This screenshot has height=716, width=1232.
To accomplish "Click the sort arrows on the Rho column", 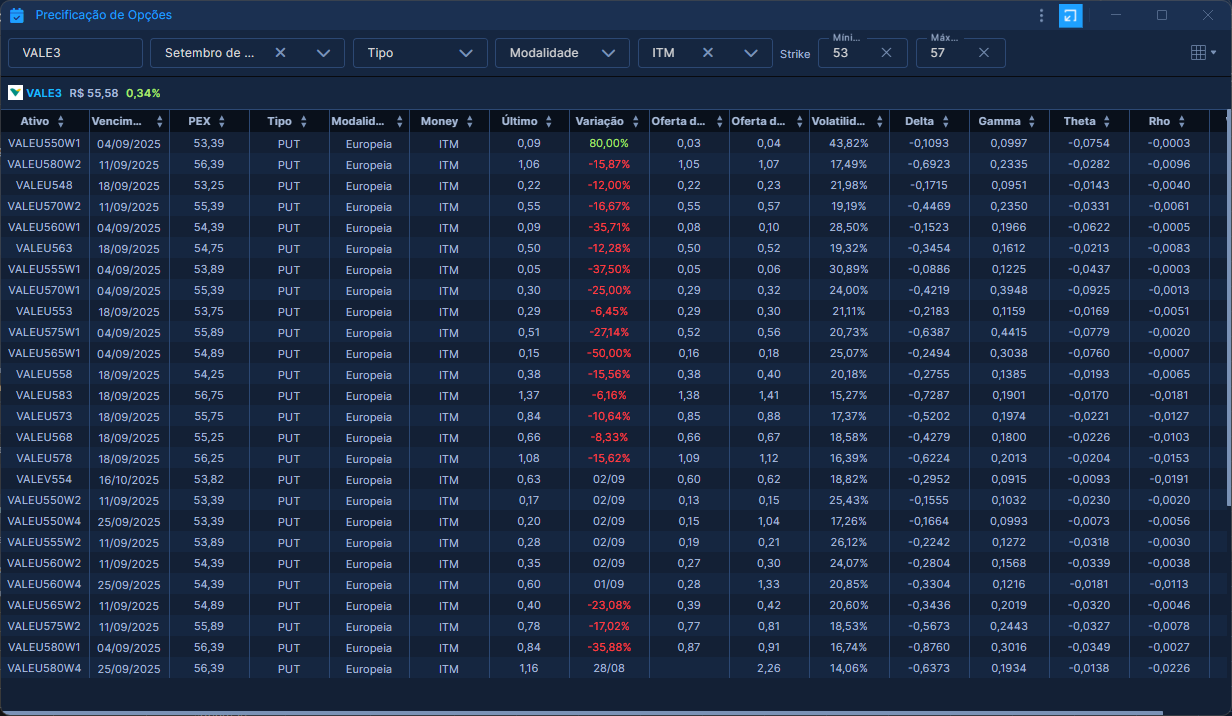I will 1181,121.
